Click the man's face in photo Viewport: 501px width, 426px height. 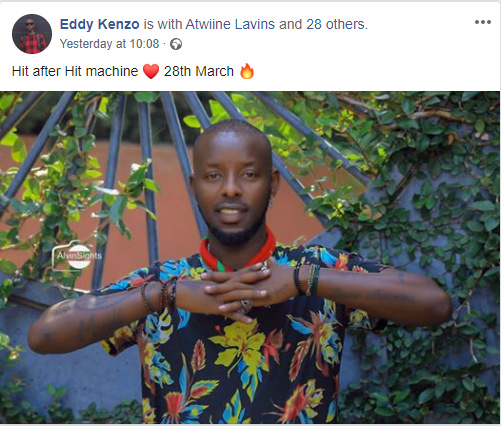(233, 187)
